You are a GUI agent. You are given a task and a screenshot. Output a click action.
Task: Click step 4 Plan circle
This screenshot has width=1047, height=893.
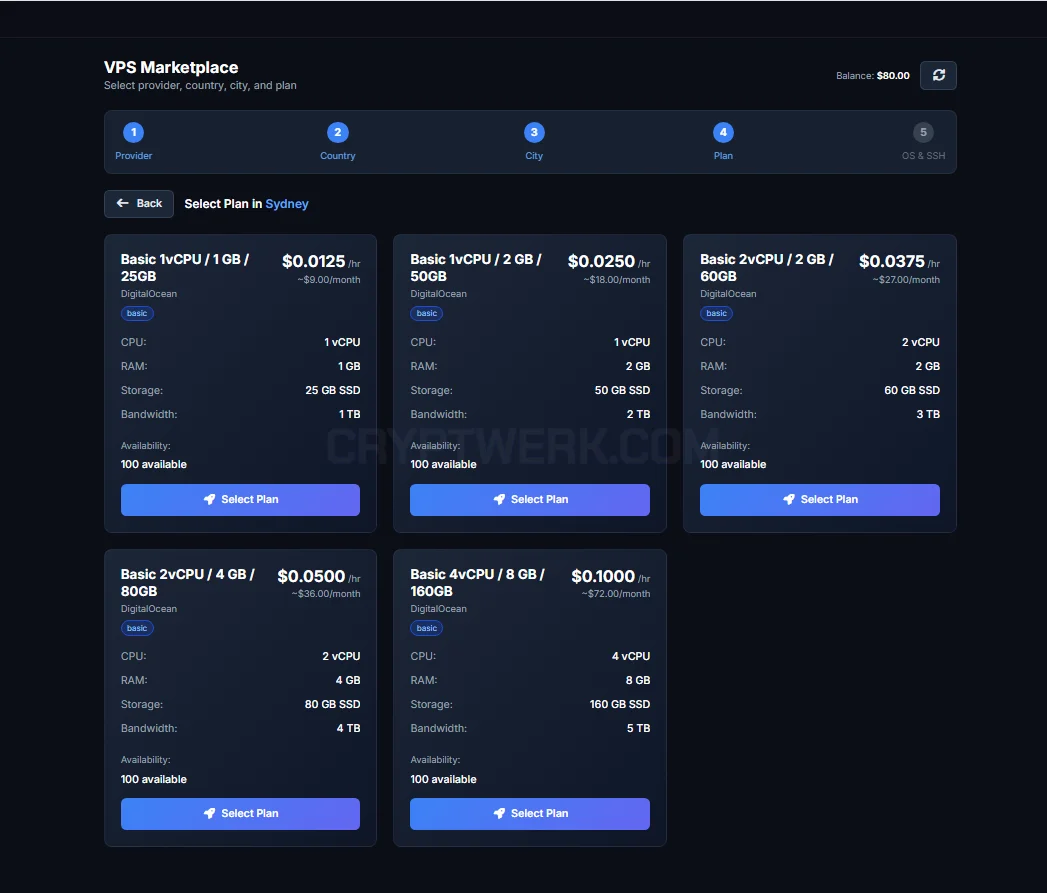(723, 132)
